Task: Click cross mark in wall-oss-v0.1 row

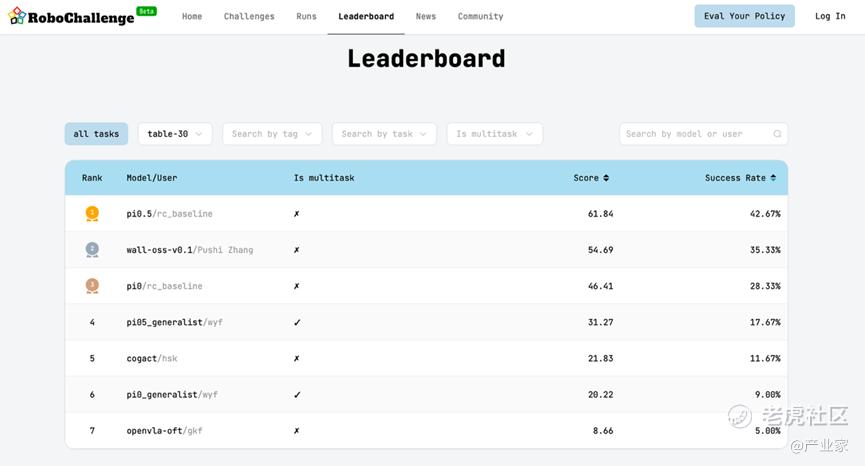Action: point(297,250)
